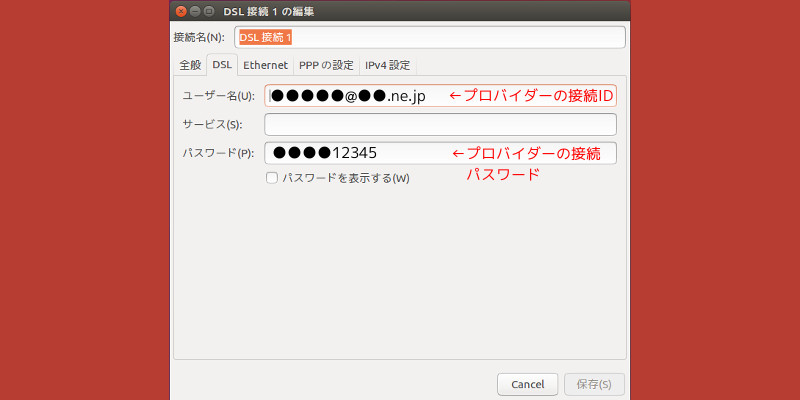Open the Ethernet tab
This screenshot has width=800, height=400.
(x=265, y=65)
